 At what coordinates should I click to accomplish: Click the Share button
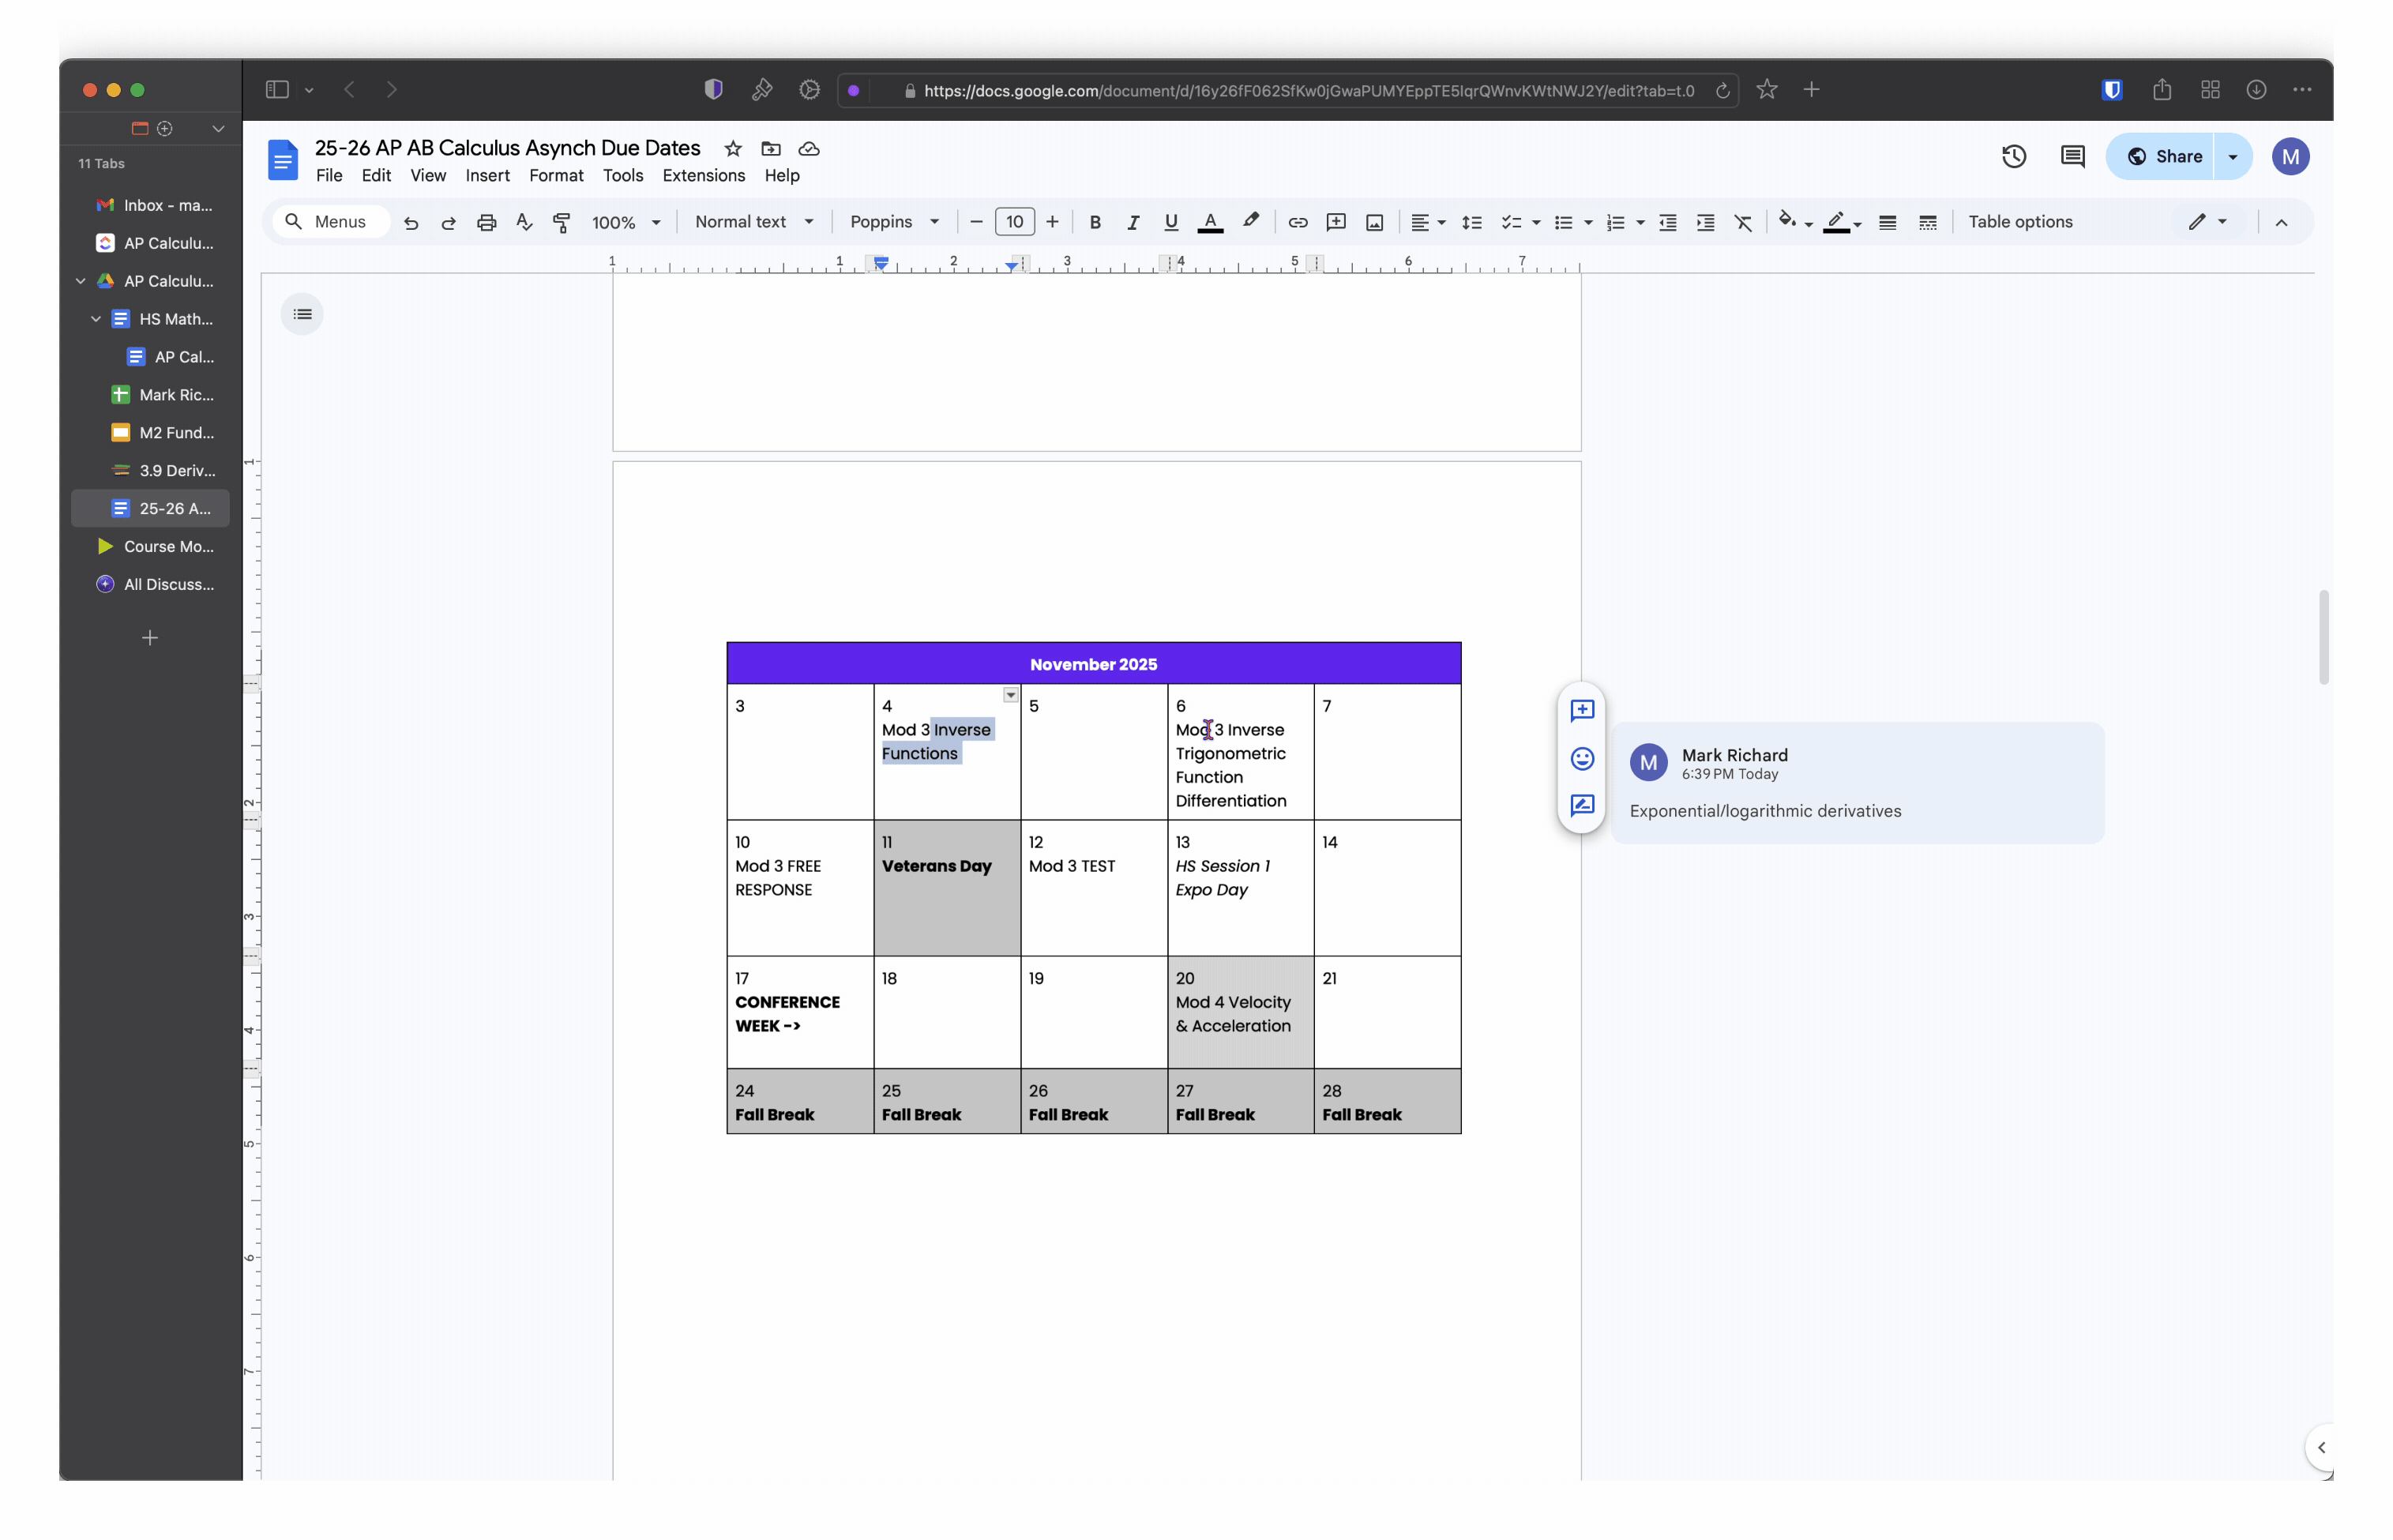tap(2163, 156)
